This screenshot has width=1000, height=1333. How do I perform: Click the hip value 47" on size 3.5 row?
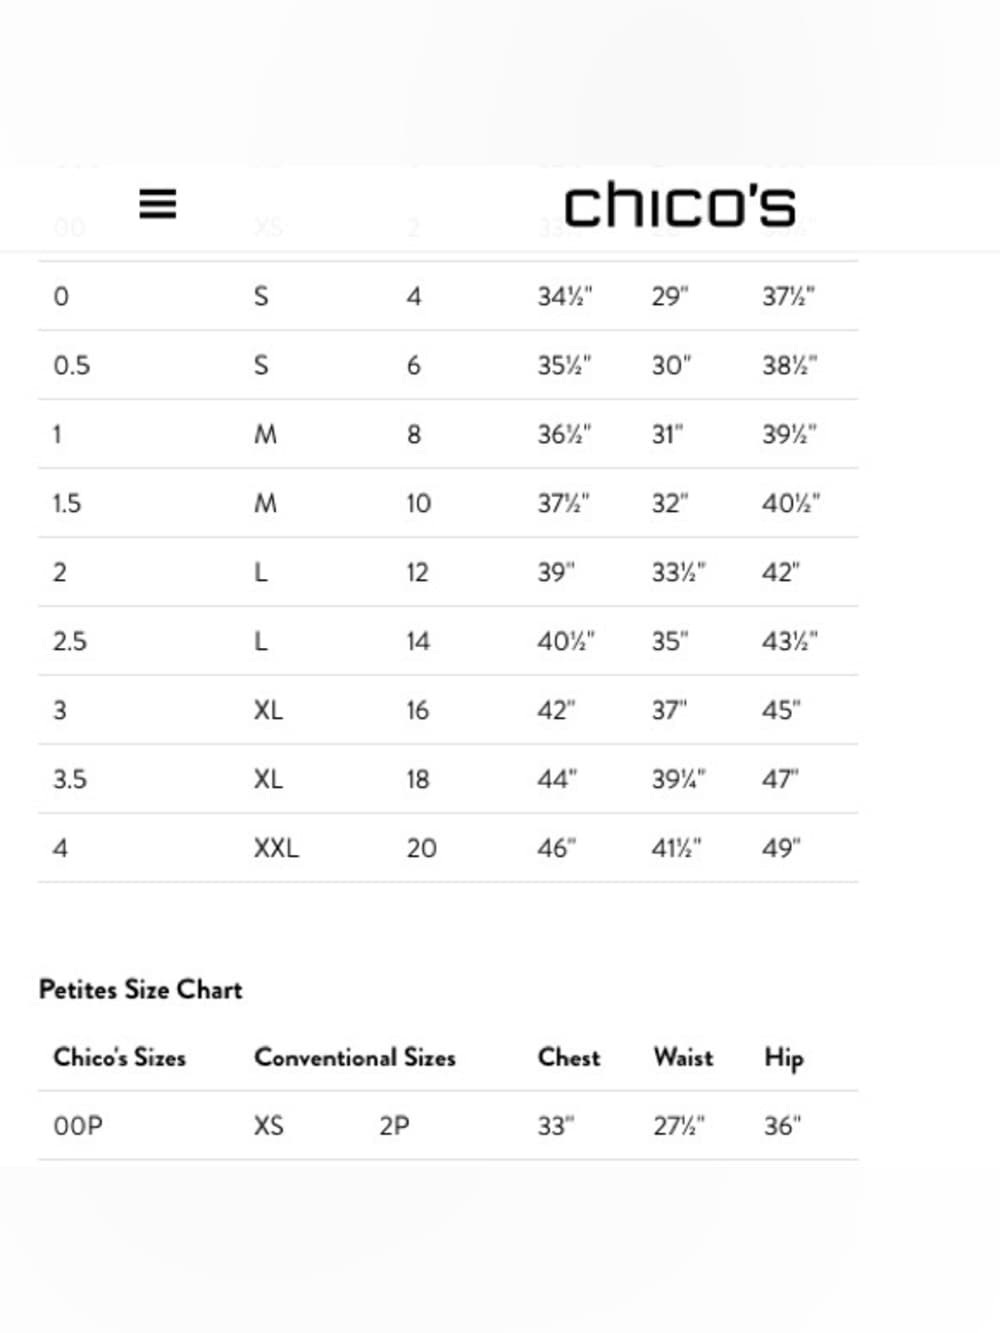pos(780,779)
